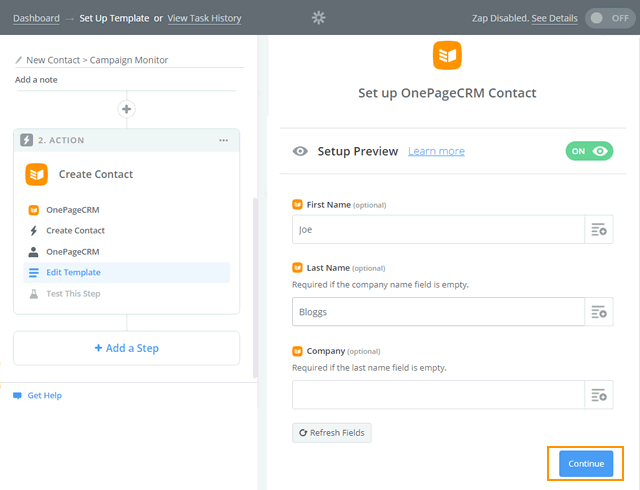Select the OnePageCRM app step row

127,210
